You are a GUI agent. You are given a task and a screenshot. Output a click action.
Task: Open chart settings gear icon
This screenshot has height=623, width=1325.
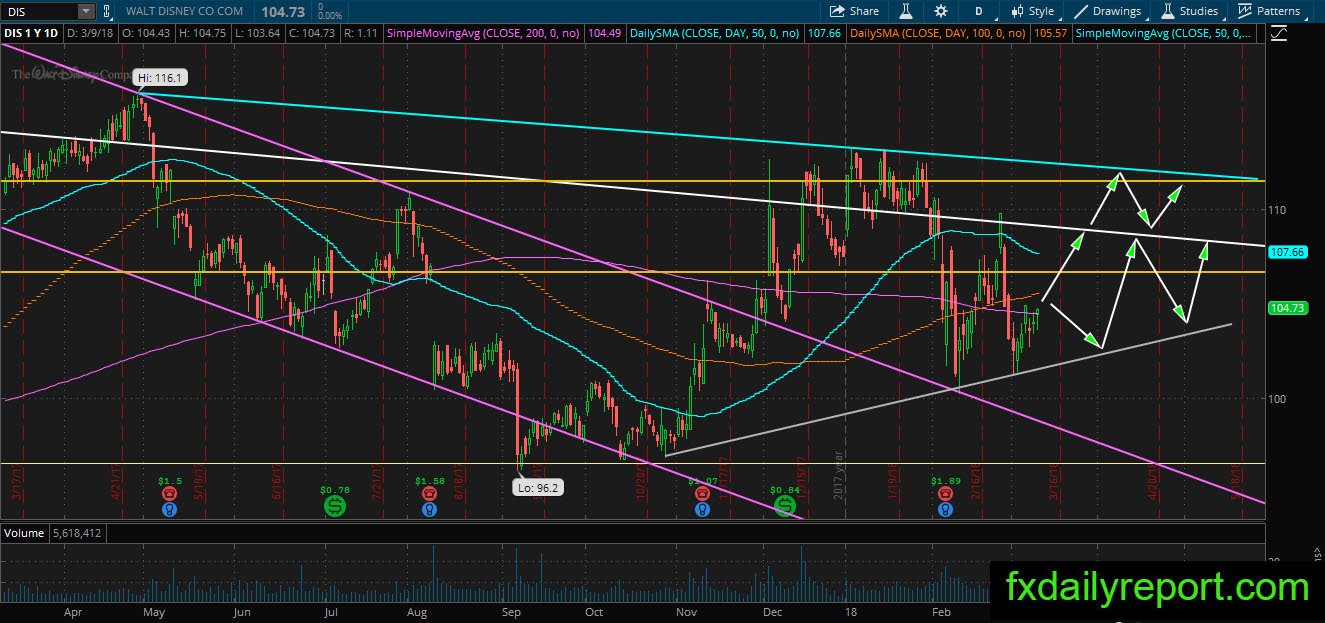click(941, 11)
